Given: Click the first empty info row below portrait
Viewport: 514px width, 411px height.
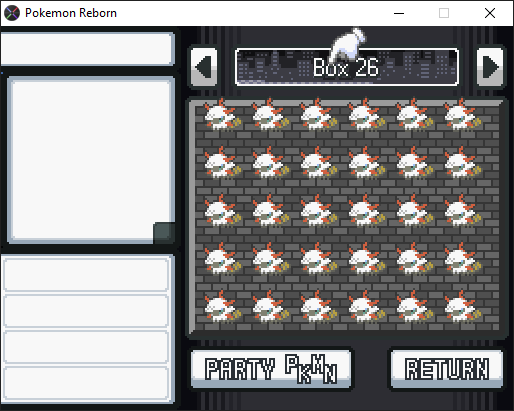Looking at the screenshot, I should pos(87,274).
